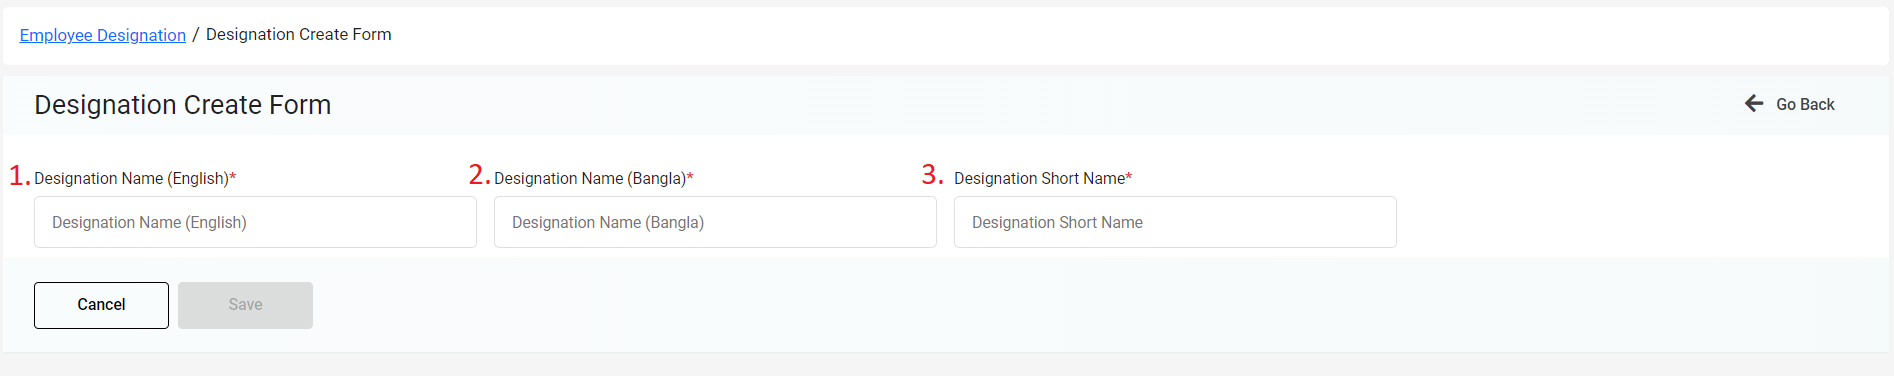Click the Go Back left arrow icon
This screenshot has height=376, width=1894.
1754,103
